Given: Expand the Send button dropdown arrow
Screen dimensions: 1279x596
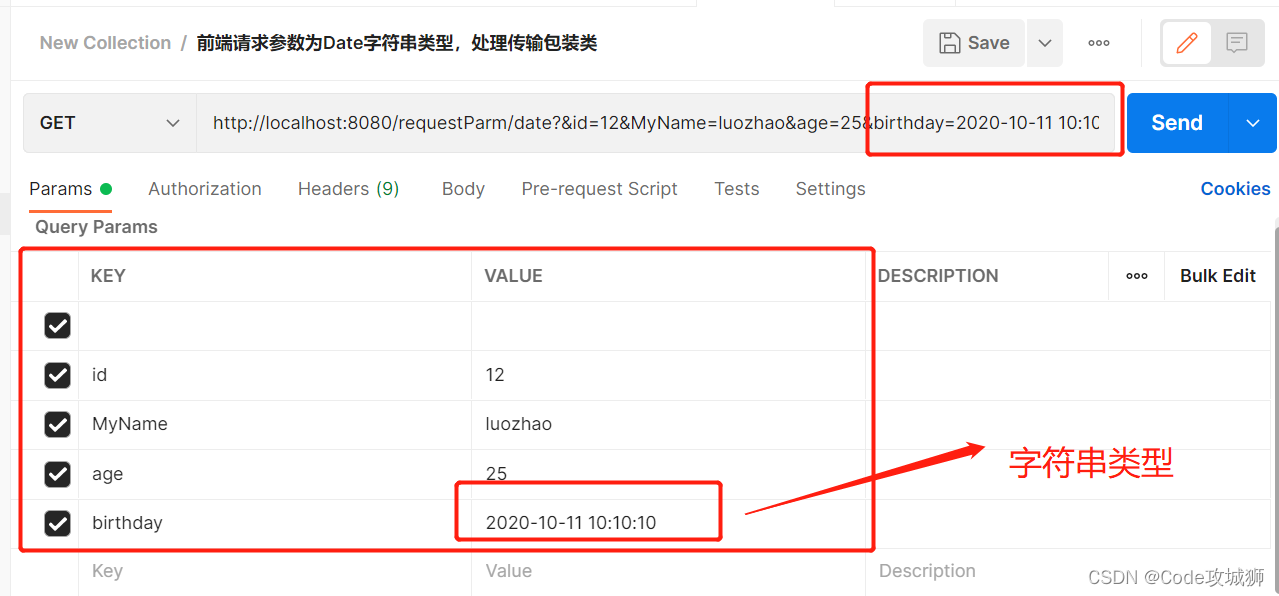Looking at the screenshot, I should [1253, 123].
